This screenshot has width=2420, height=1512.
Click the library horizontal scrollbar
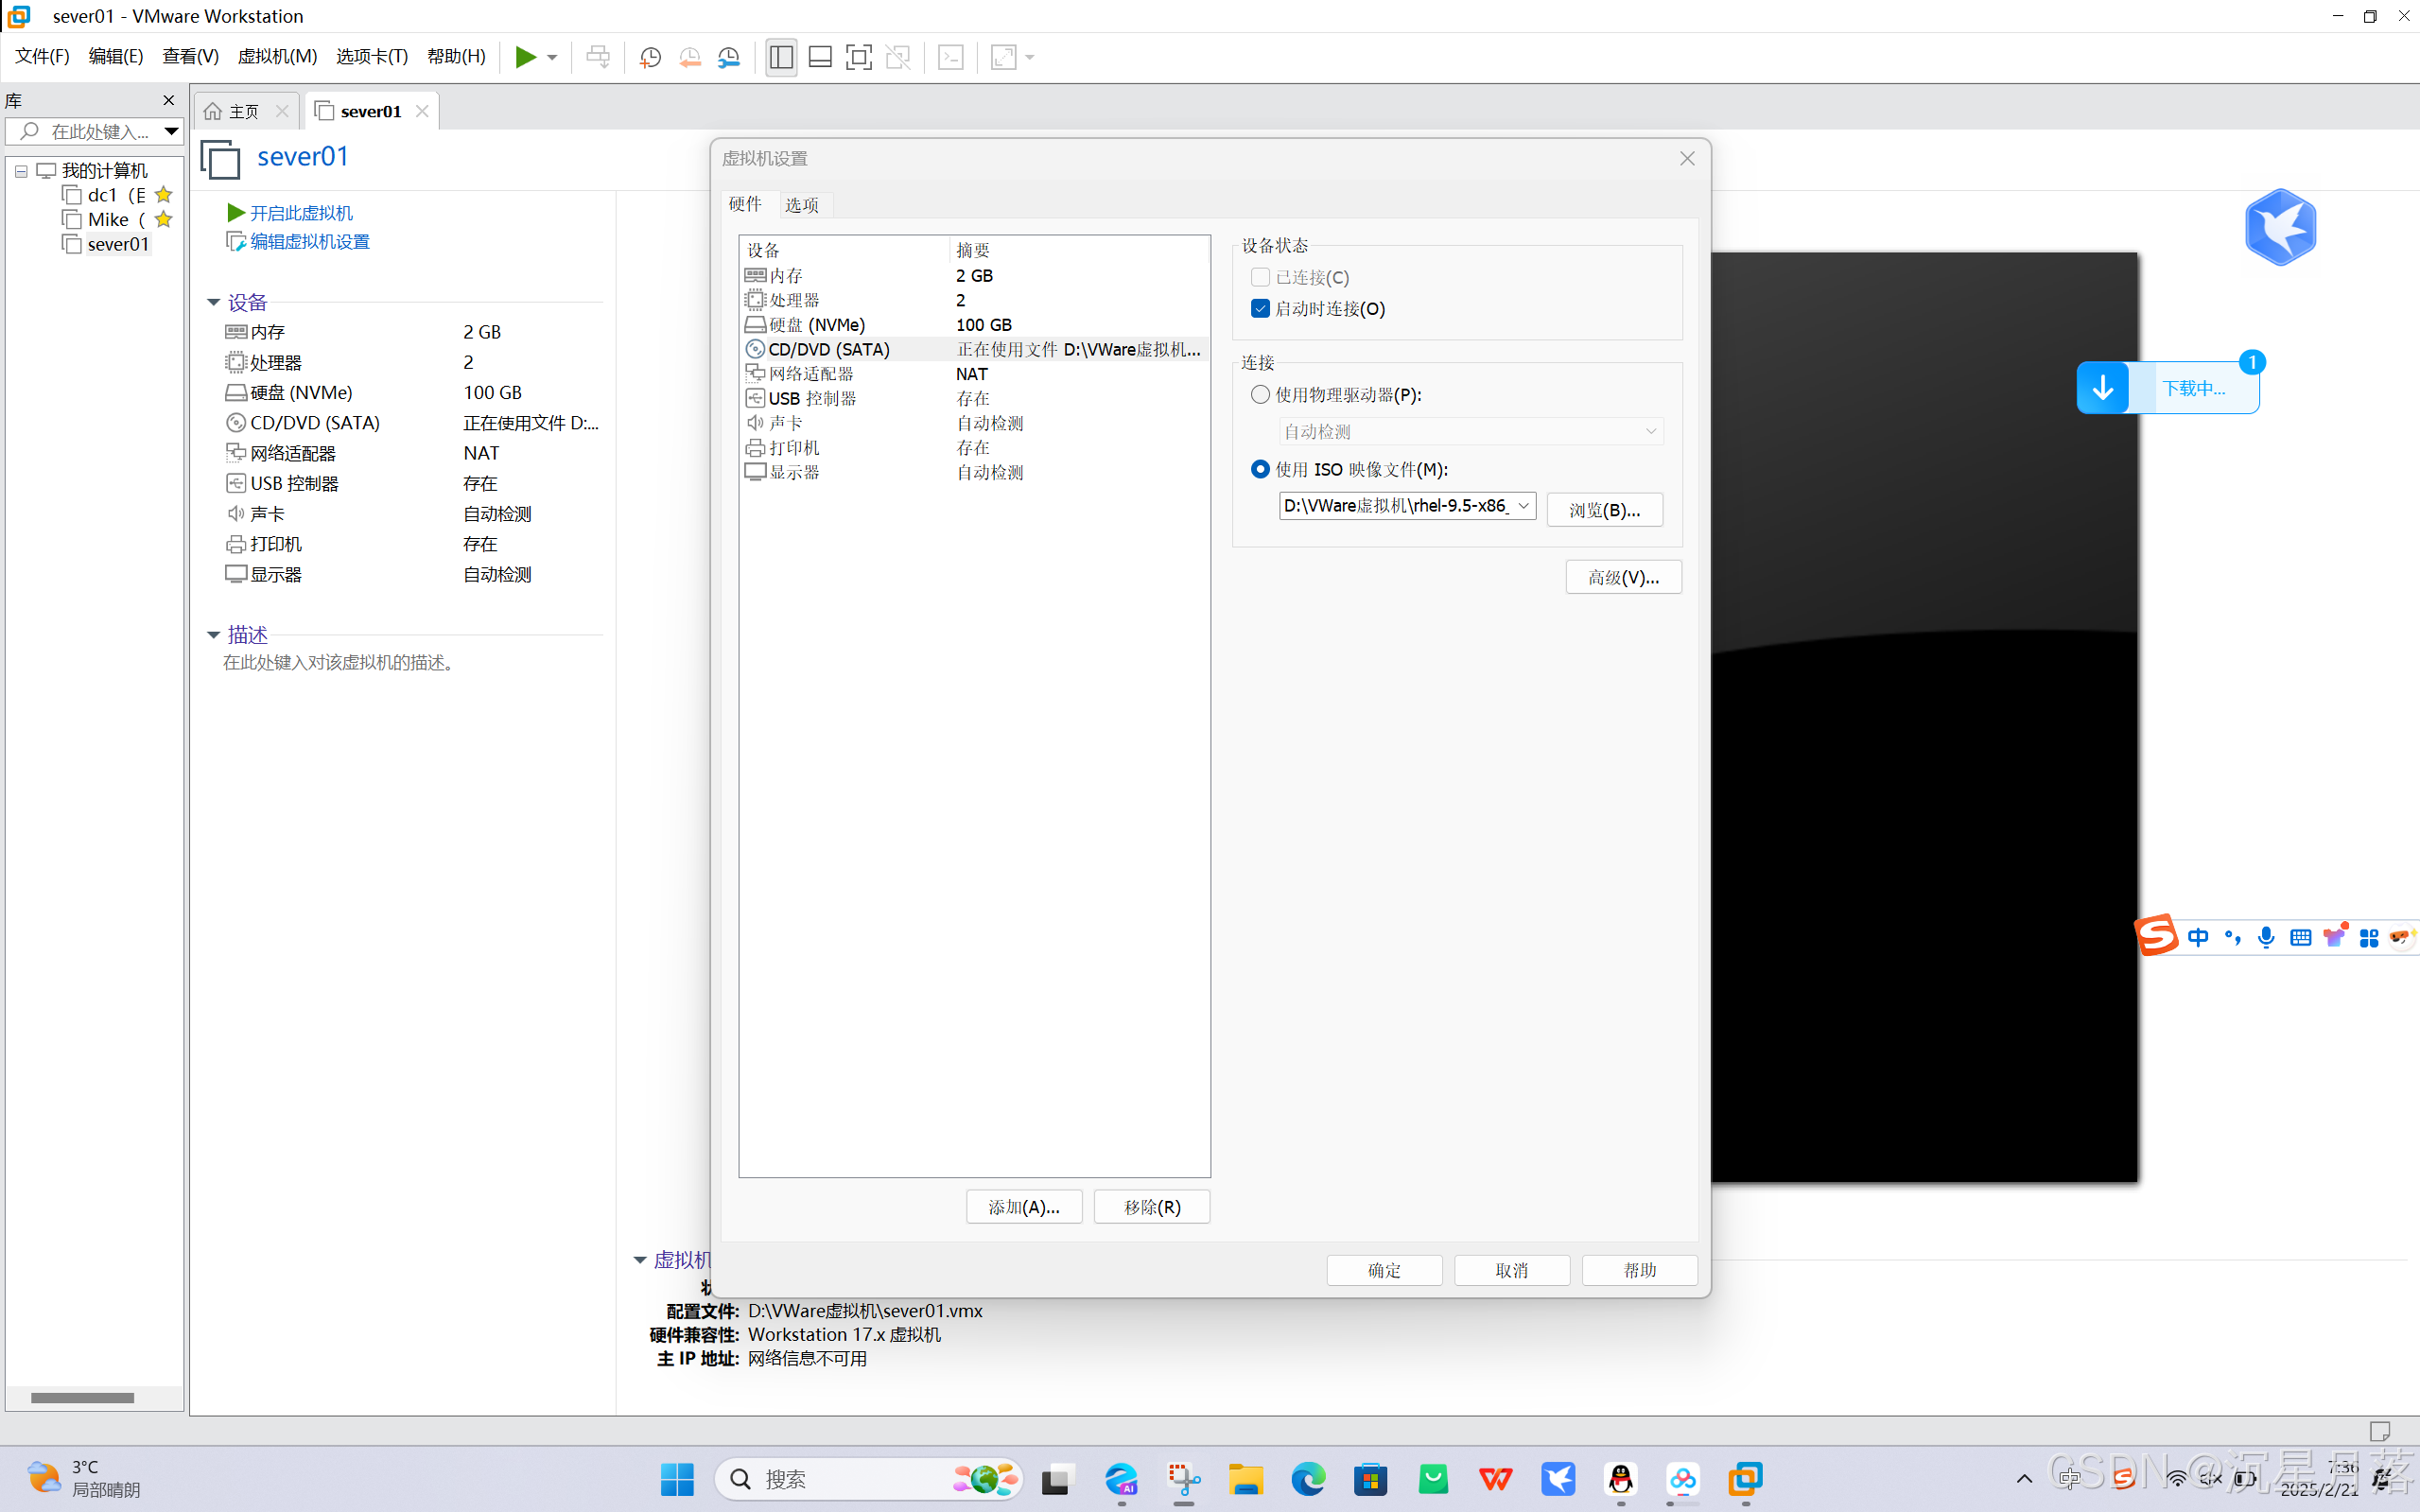82,1397
